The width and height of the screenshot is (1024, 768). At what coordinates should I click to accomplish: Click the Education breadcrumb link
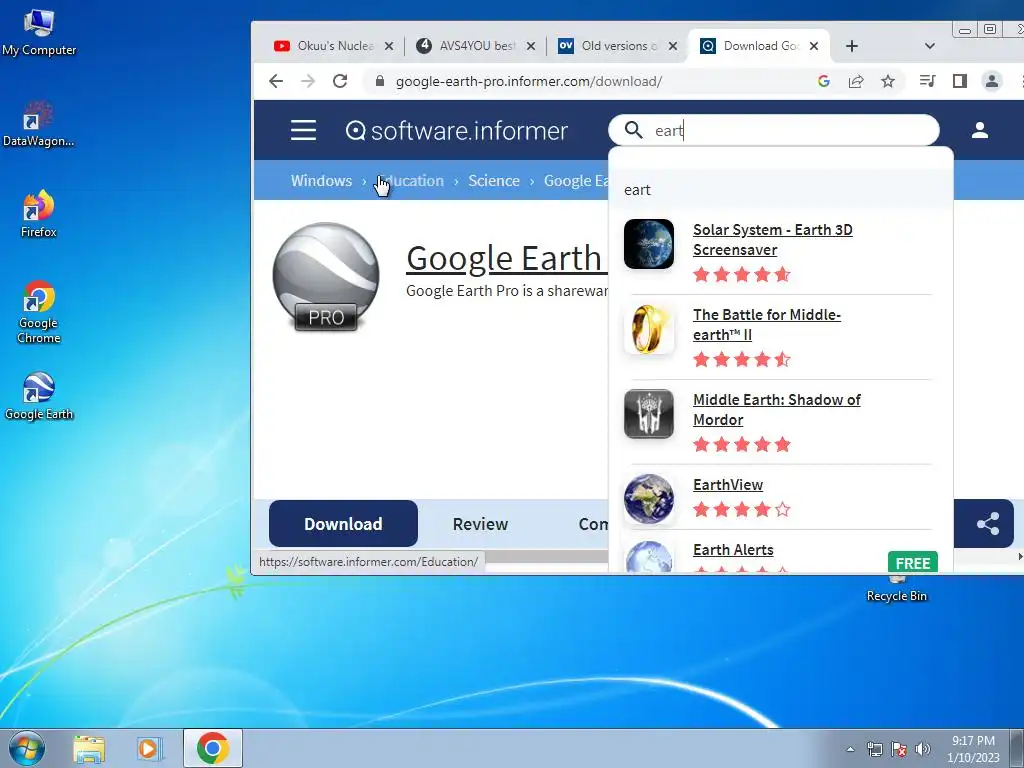pos(410,181)
